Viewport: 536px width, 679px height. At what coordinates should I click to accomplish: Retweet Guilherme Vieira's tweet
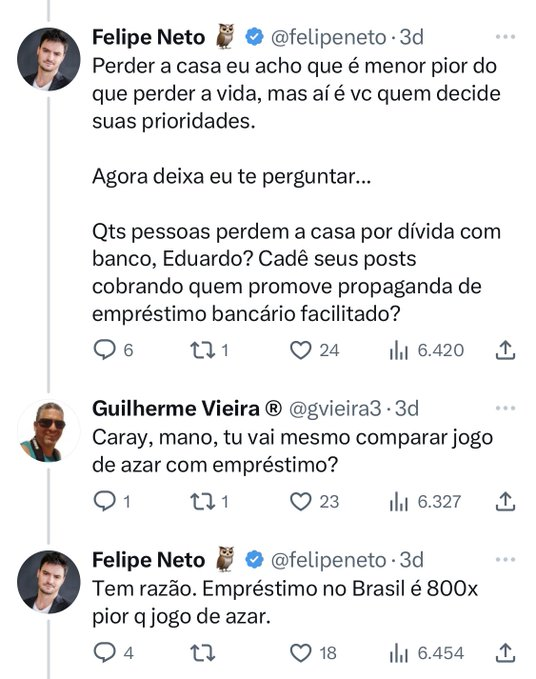click(203, 501)
